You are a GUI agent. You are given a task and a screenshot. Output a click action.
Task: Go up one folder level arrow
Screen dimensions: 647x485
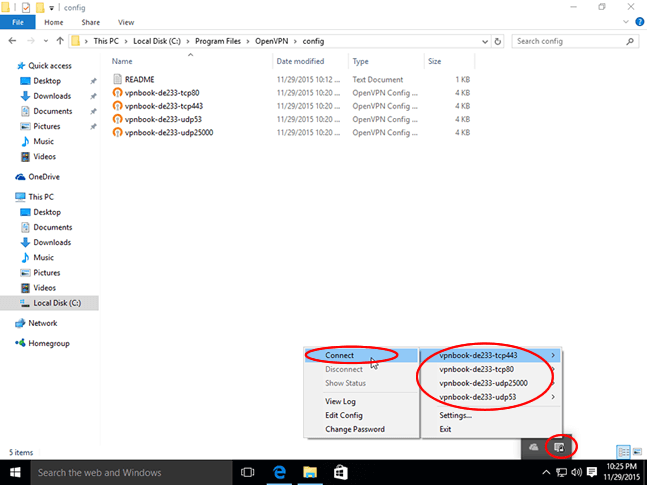[x=60, y=41]
